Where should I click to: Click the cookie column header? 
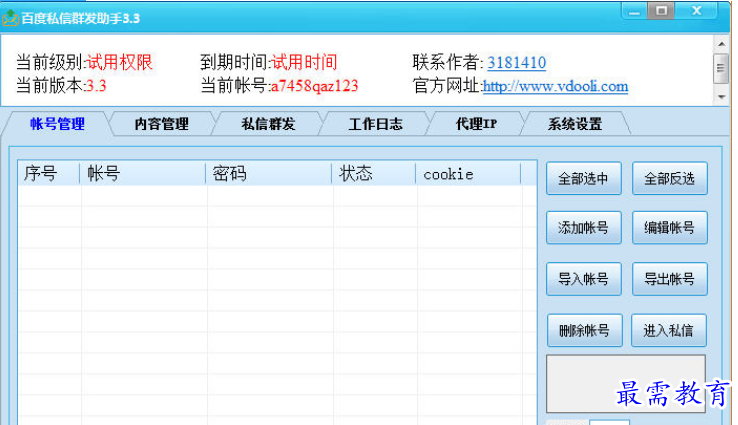click(469, 174)
